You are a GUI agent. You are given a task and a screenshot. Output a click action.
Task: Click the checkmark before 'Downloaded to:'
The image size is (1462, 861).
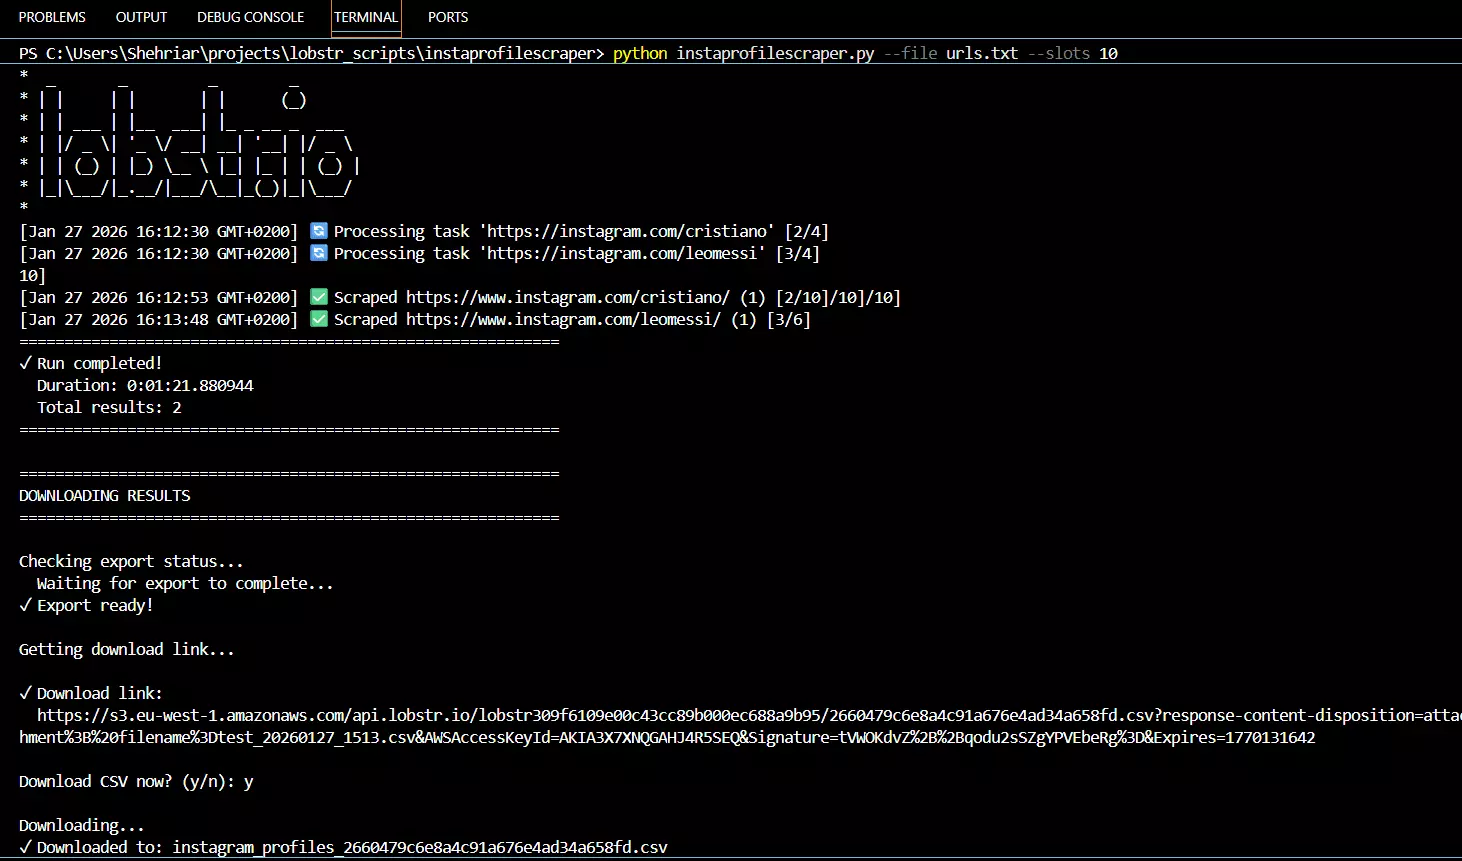click(x=26, y=847)
